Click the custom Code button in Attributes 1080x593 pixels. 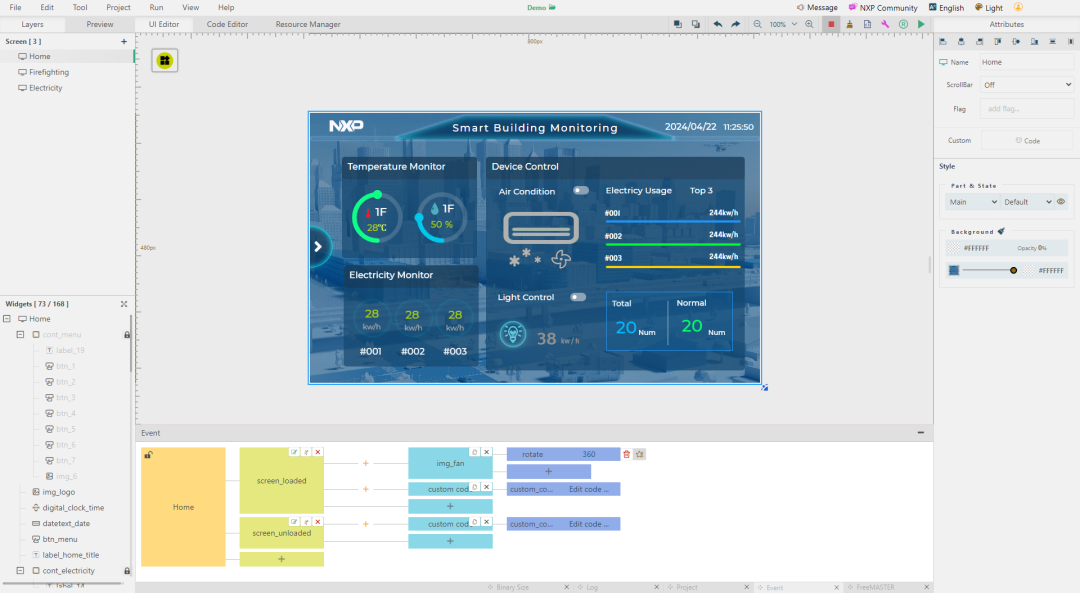1027,141
